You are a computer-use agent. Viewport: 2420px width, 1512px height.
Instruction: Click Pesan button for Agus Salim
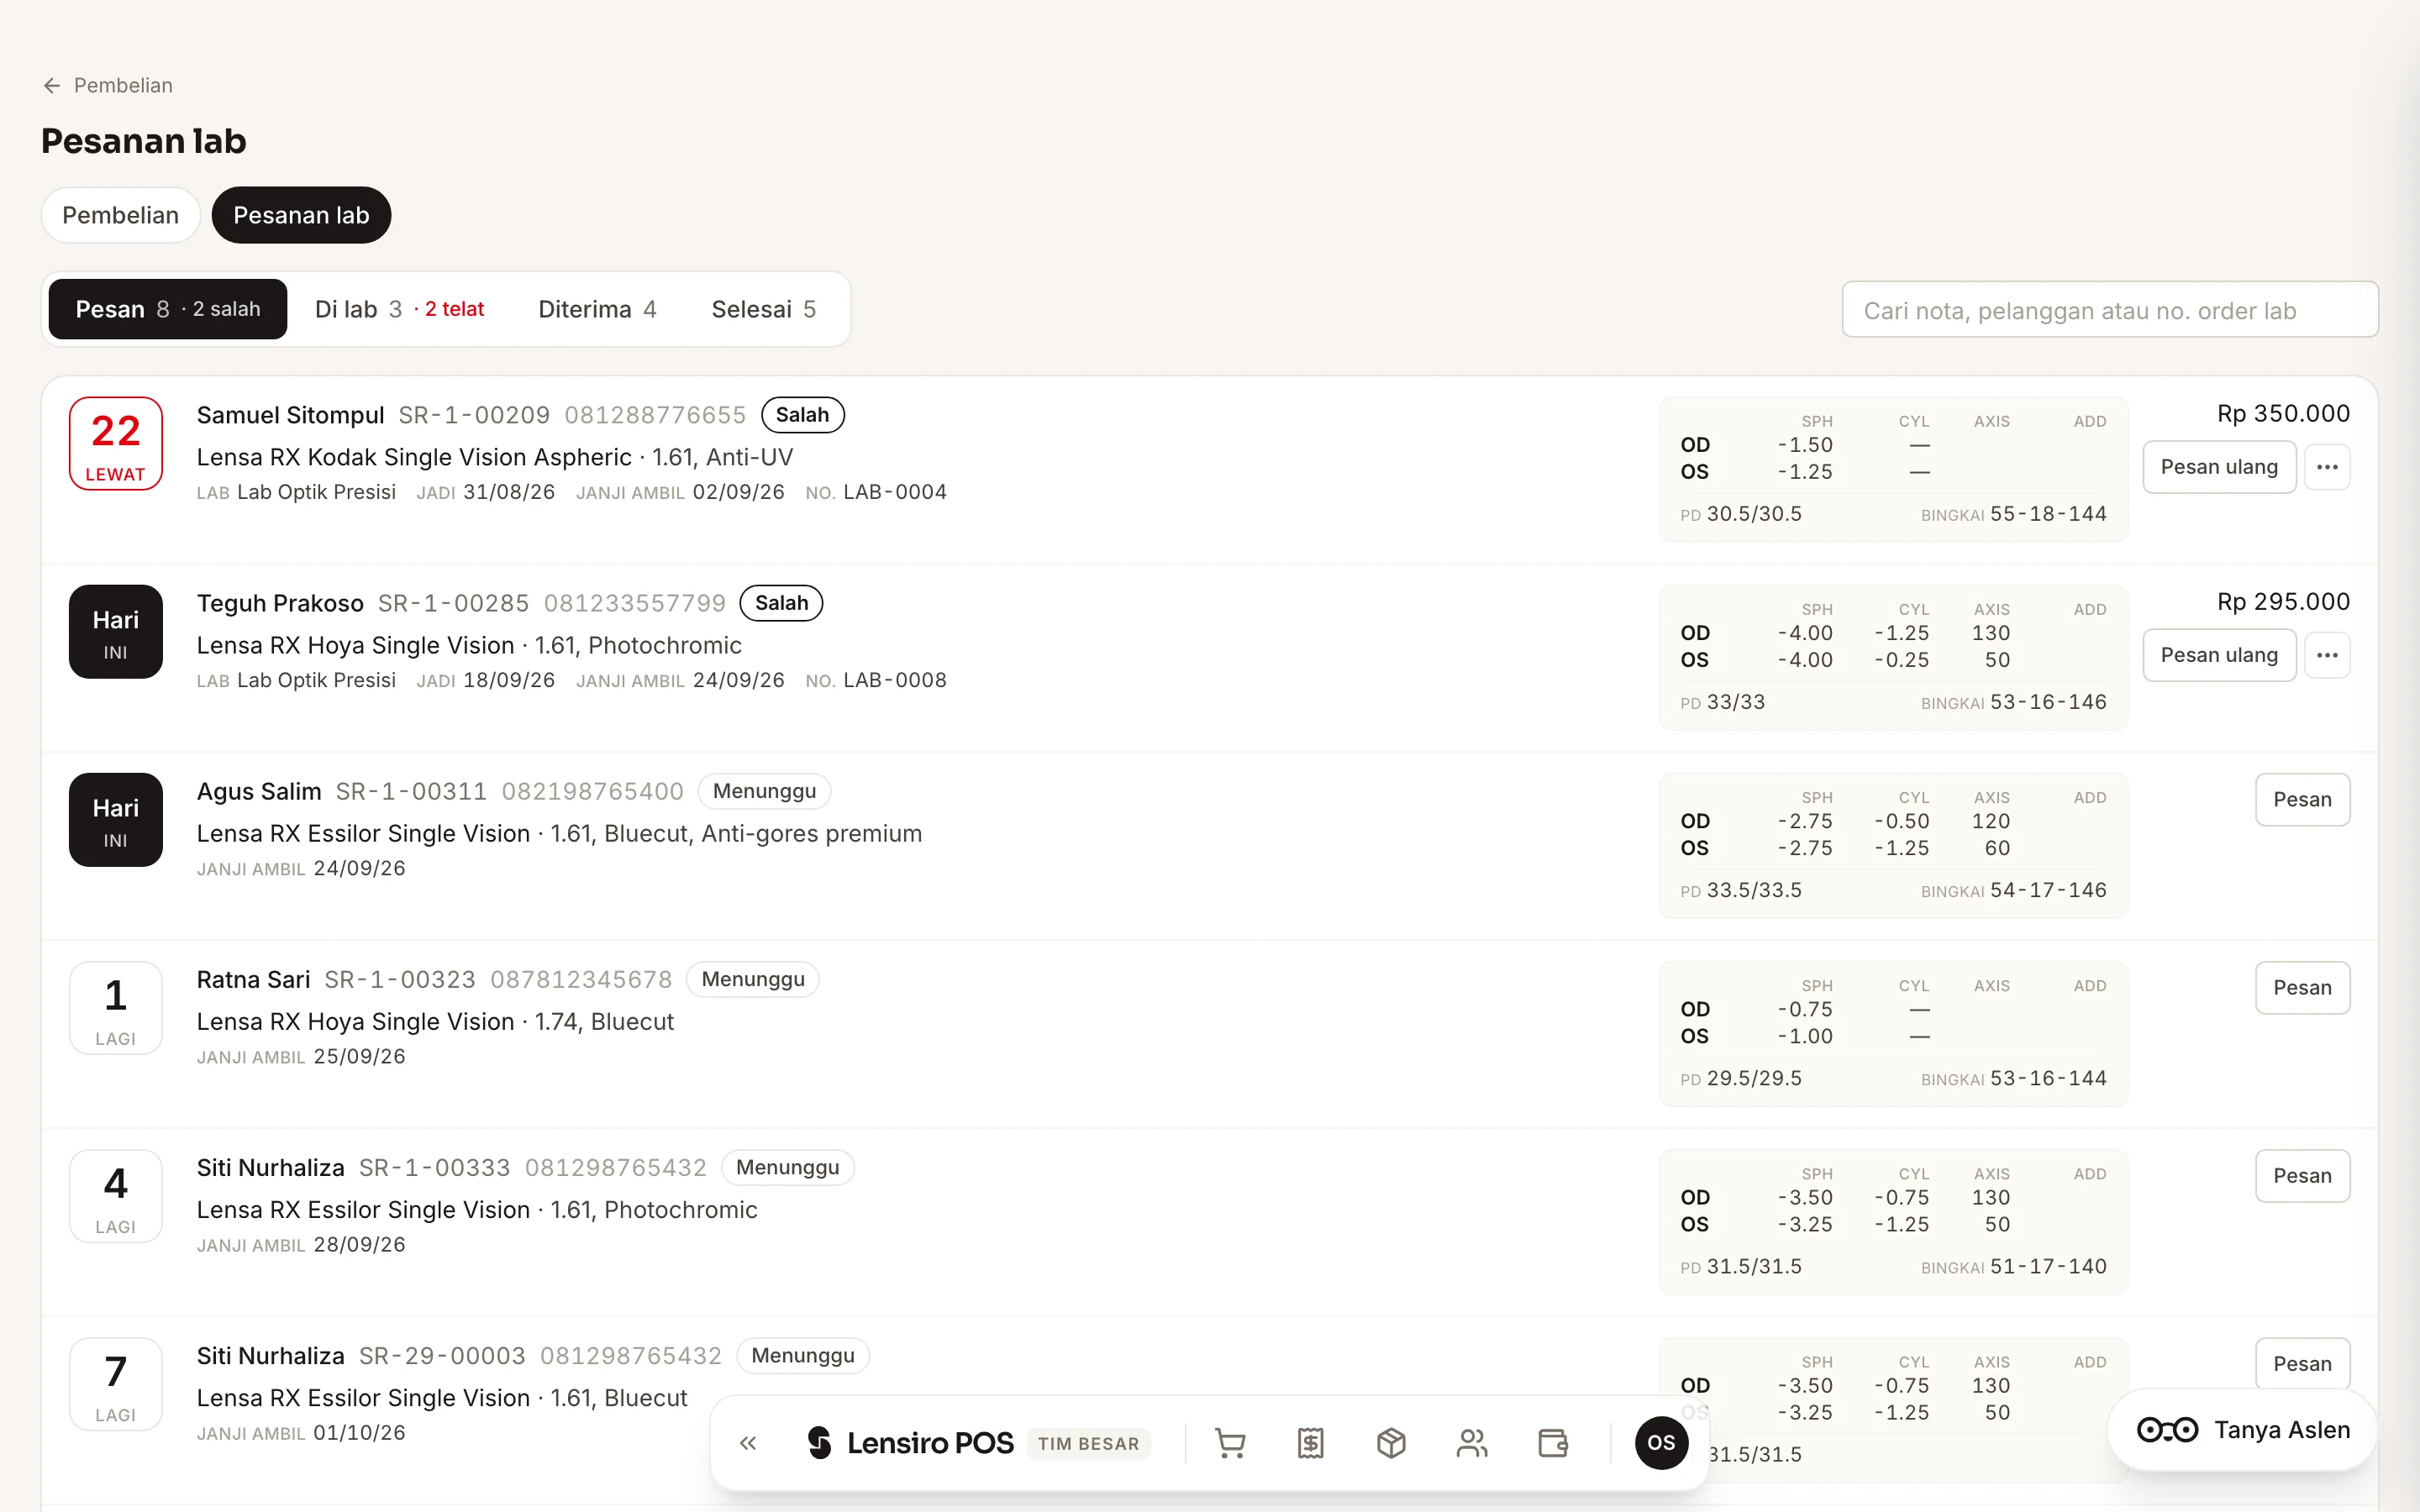click(2302, 799)
